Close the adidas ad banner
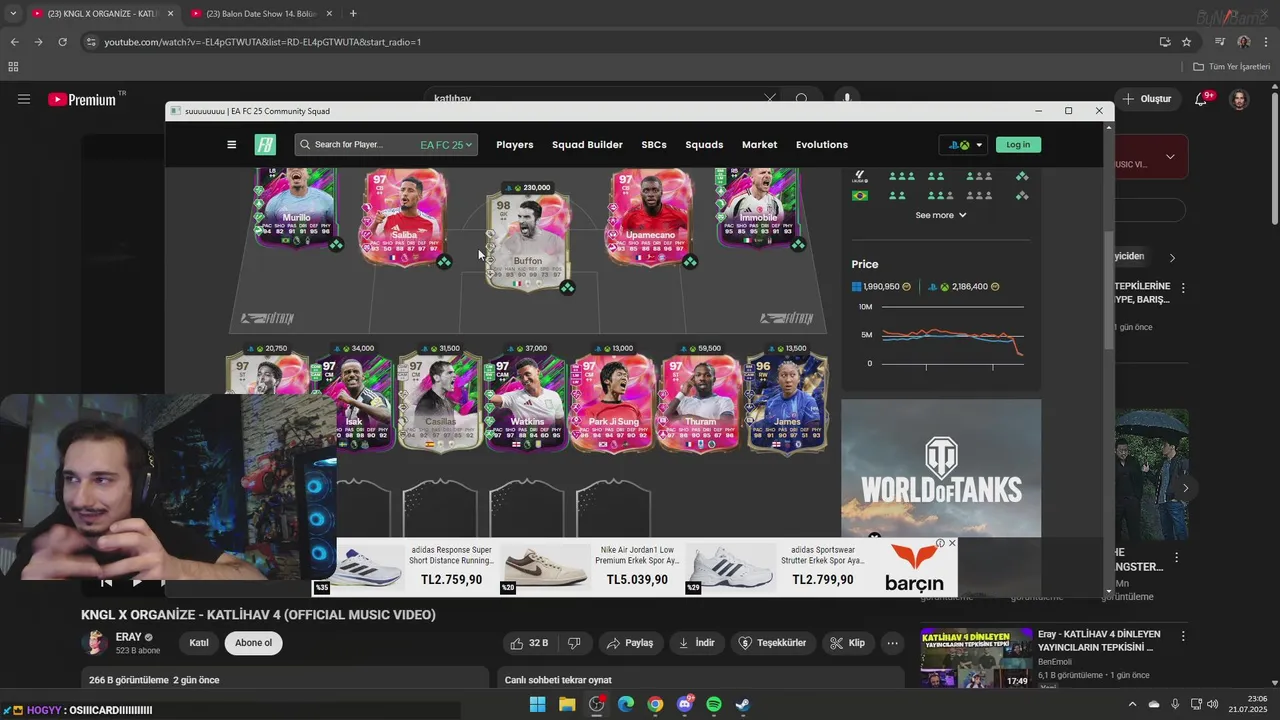 pyautogui.click(x=952, y=543)
